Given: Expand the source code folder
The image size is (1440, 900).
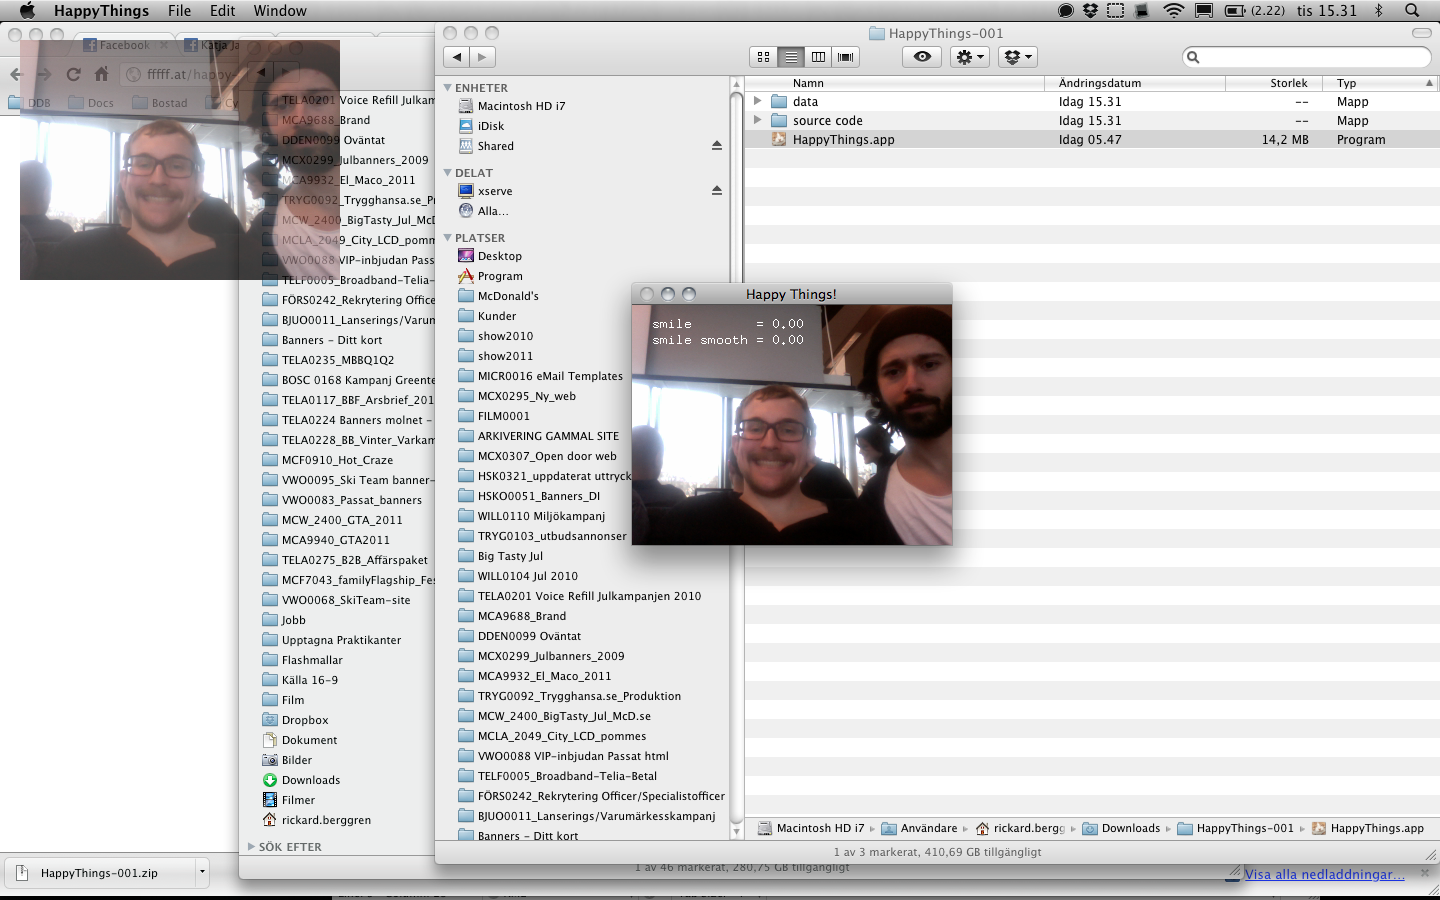Looking at the screenshot, I should pyautogui.click(x=757, y=120).
